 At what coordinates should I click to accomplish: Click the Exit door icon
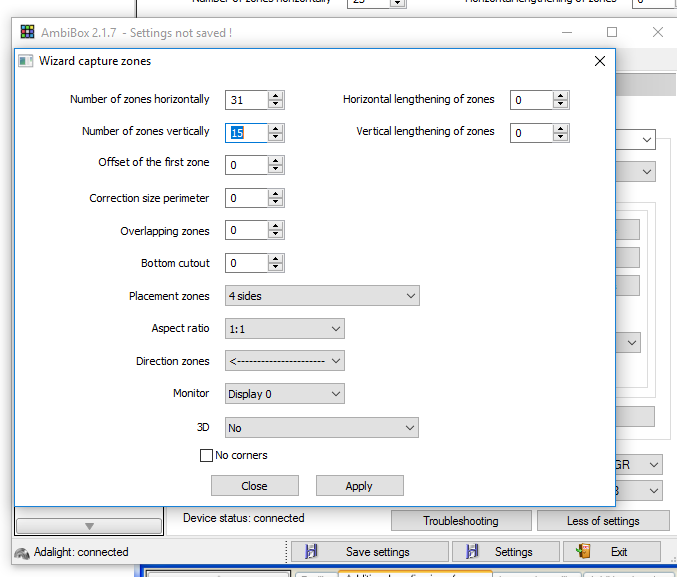pyautogui.click(x=584, y=551)
